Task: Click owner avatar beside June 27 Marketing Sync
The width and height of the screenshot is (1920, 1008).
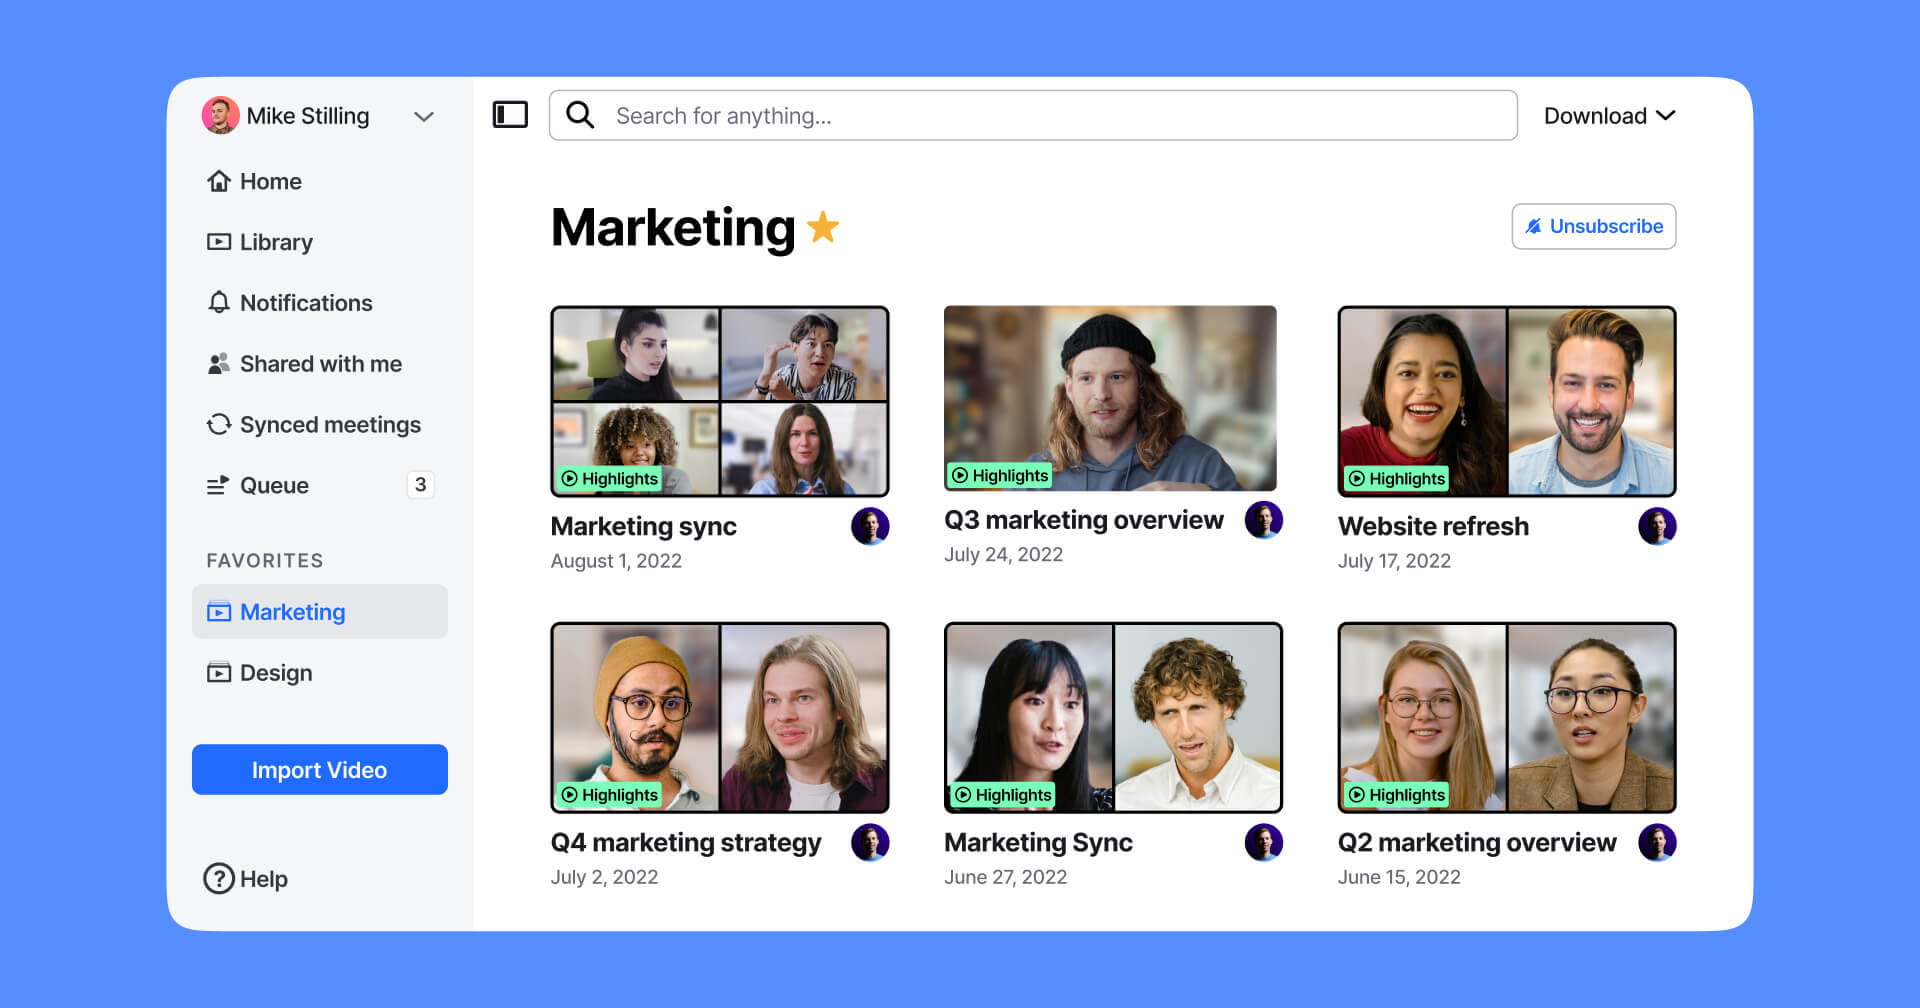Action: coord(1264,842)
